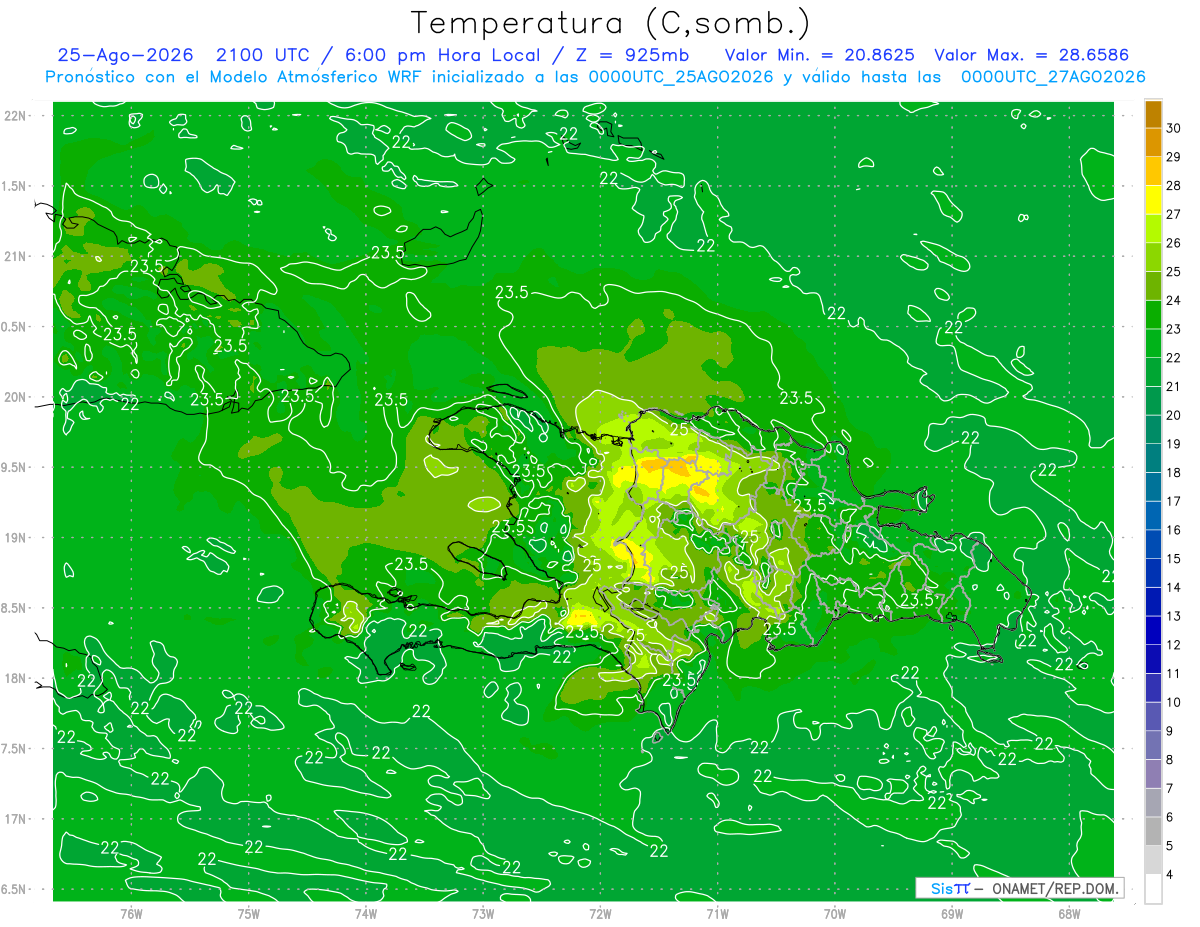Click the "76W" longitude label
The height and width of the screenshot is (927, 1200).
131,914
